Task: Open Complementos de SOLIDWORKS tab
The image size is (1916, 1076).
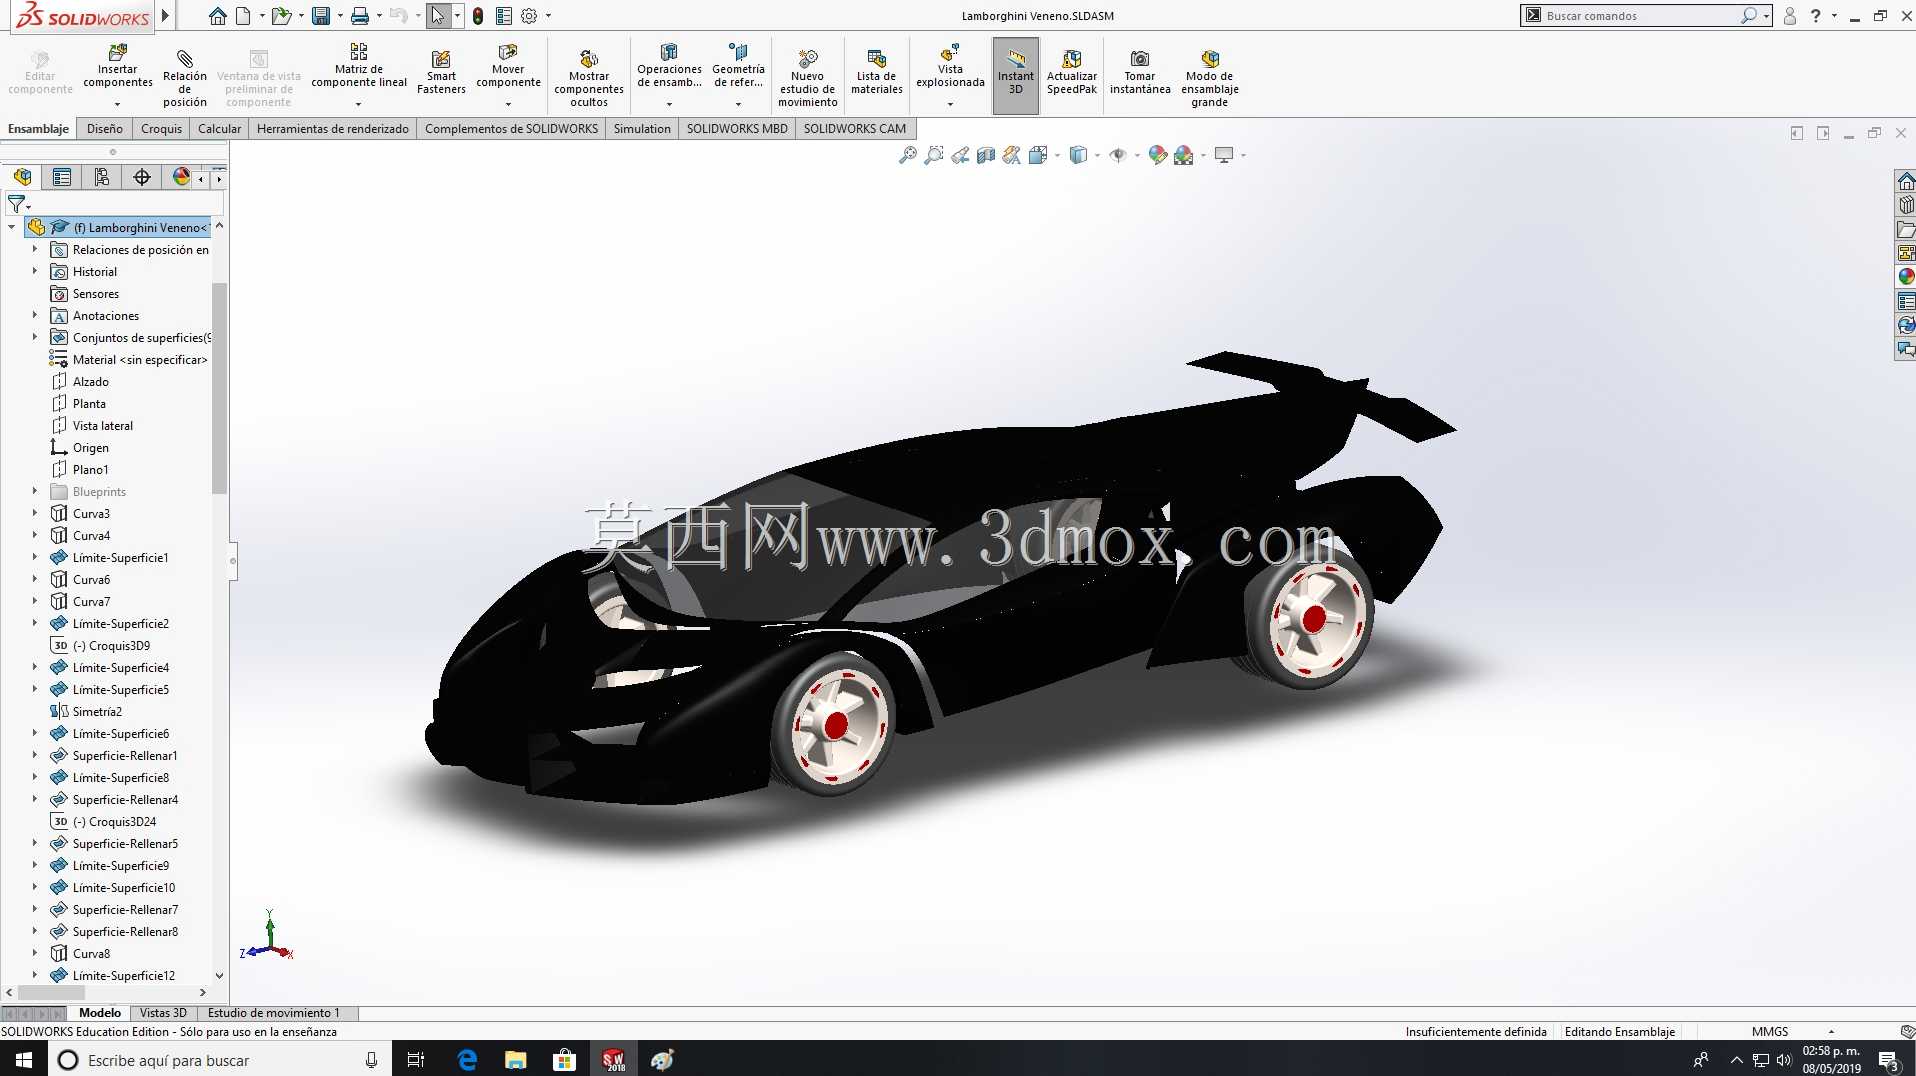Action: pyautogui.click(x=511, y=128)
